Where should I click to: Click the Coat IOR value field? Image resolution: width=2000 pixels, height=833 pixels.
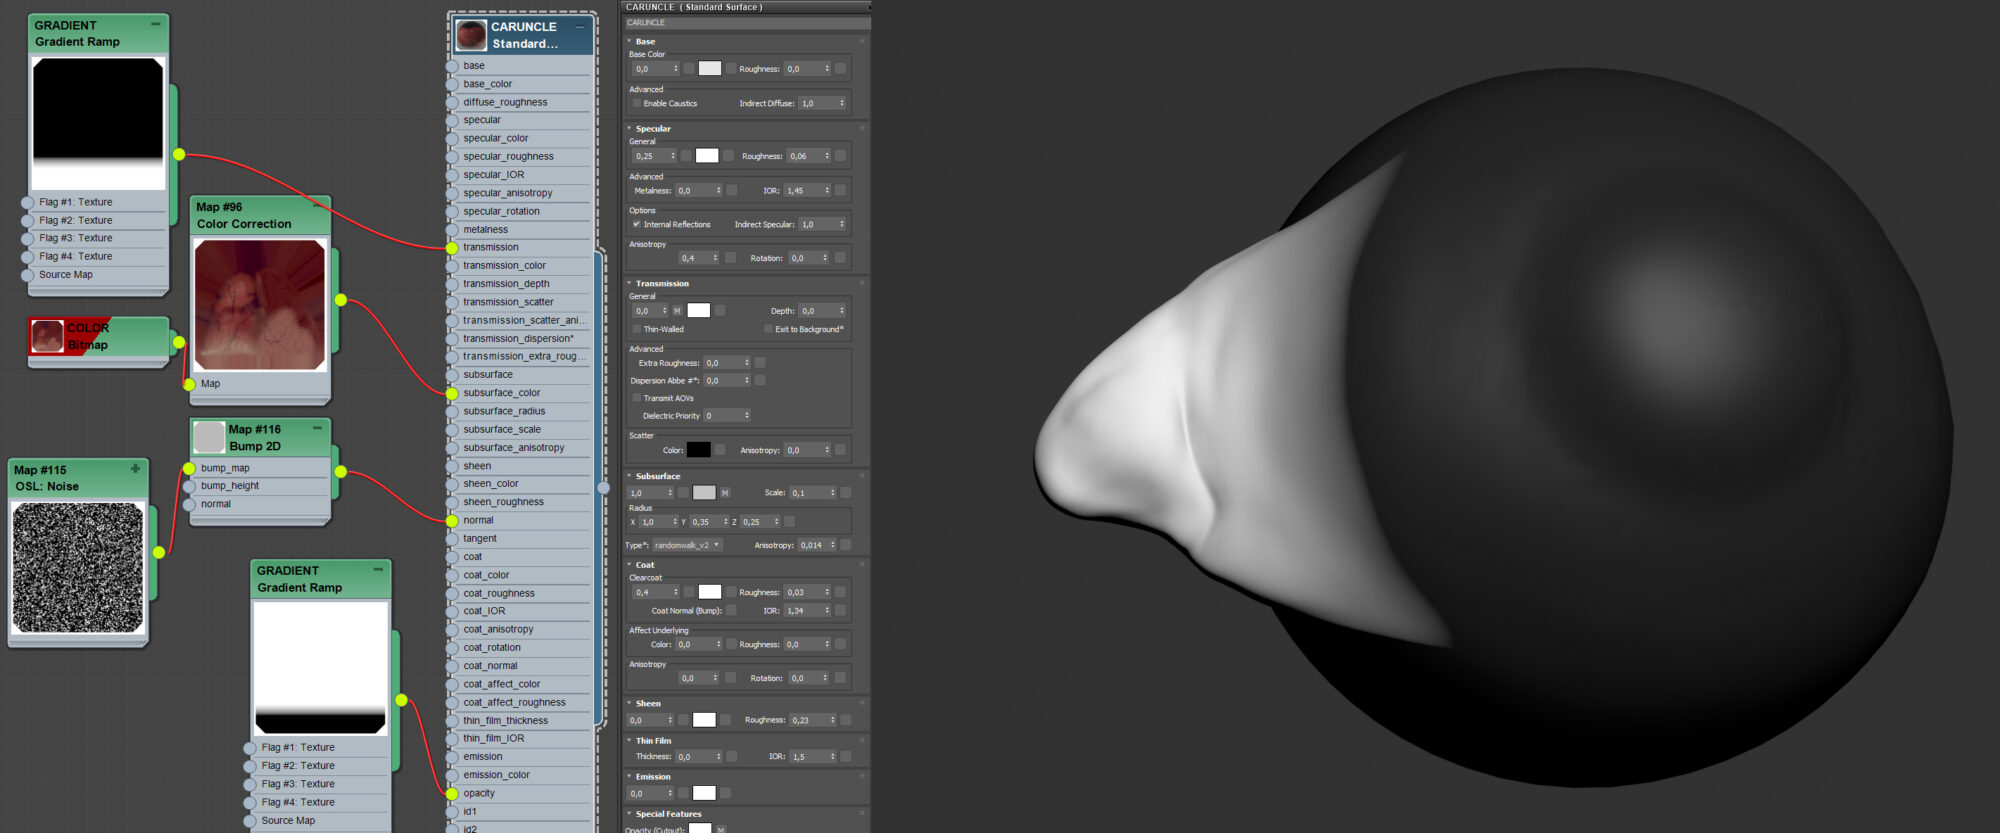807,611
